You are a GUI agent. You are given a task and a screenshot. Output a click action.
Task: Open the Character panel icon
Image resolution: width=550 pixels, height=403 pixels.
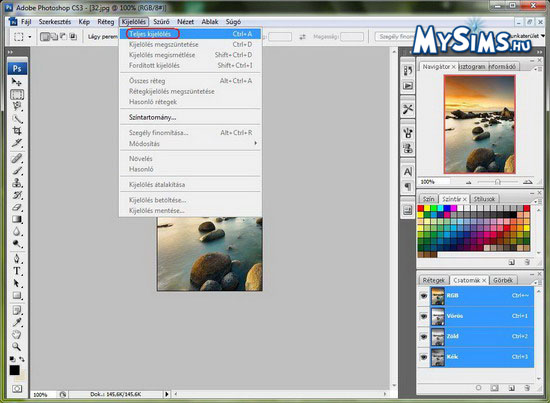[408, 172]
